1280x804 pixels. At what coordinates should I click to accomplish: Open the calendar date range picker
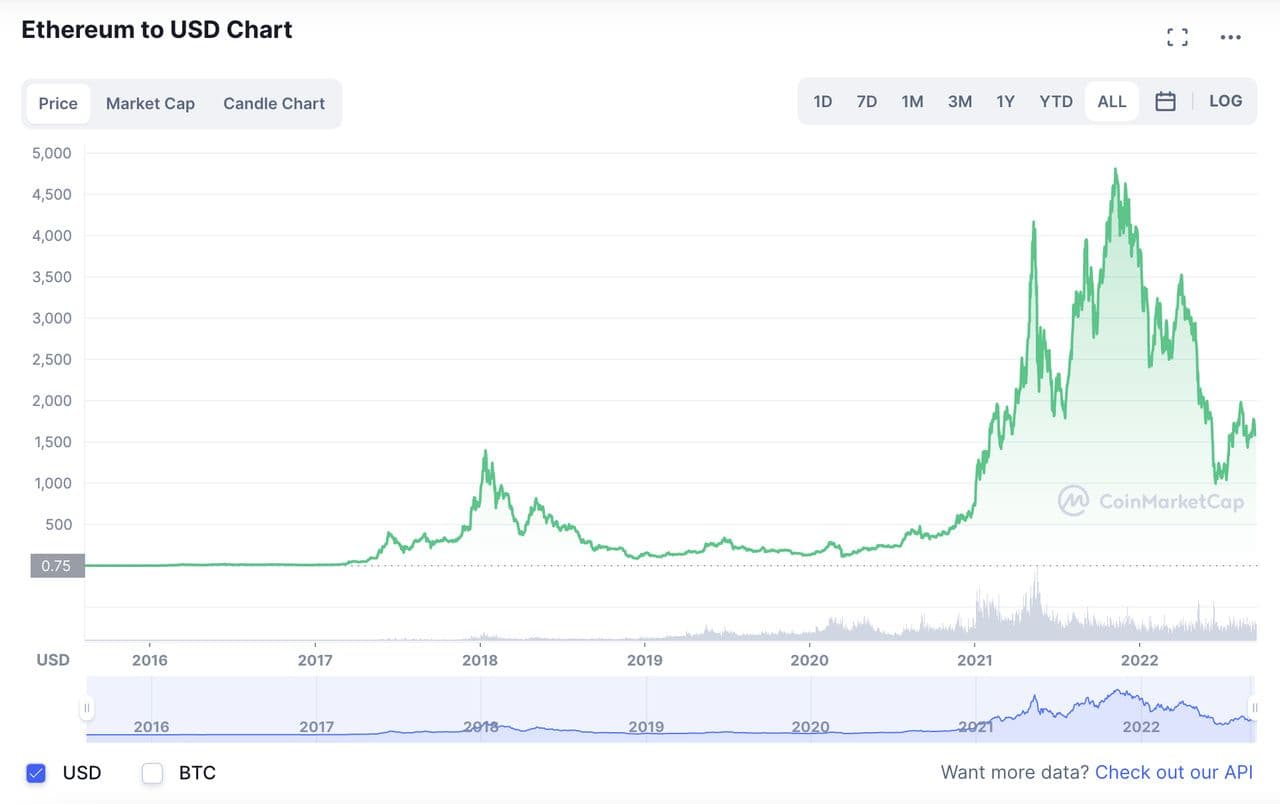(x=1165, y=101)
